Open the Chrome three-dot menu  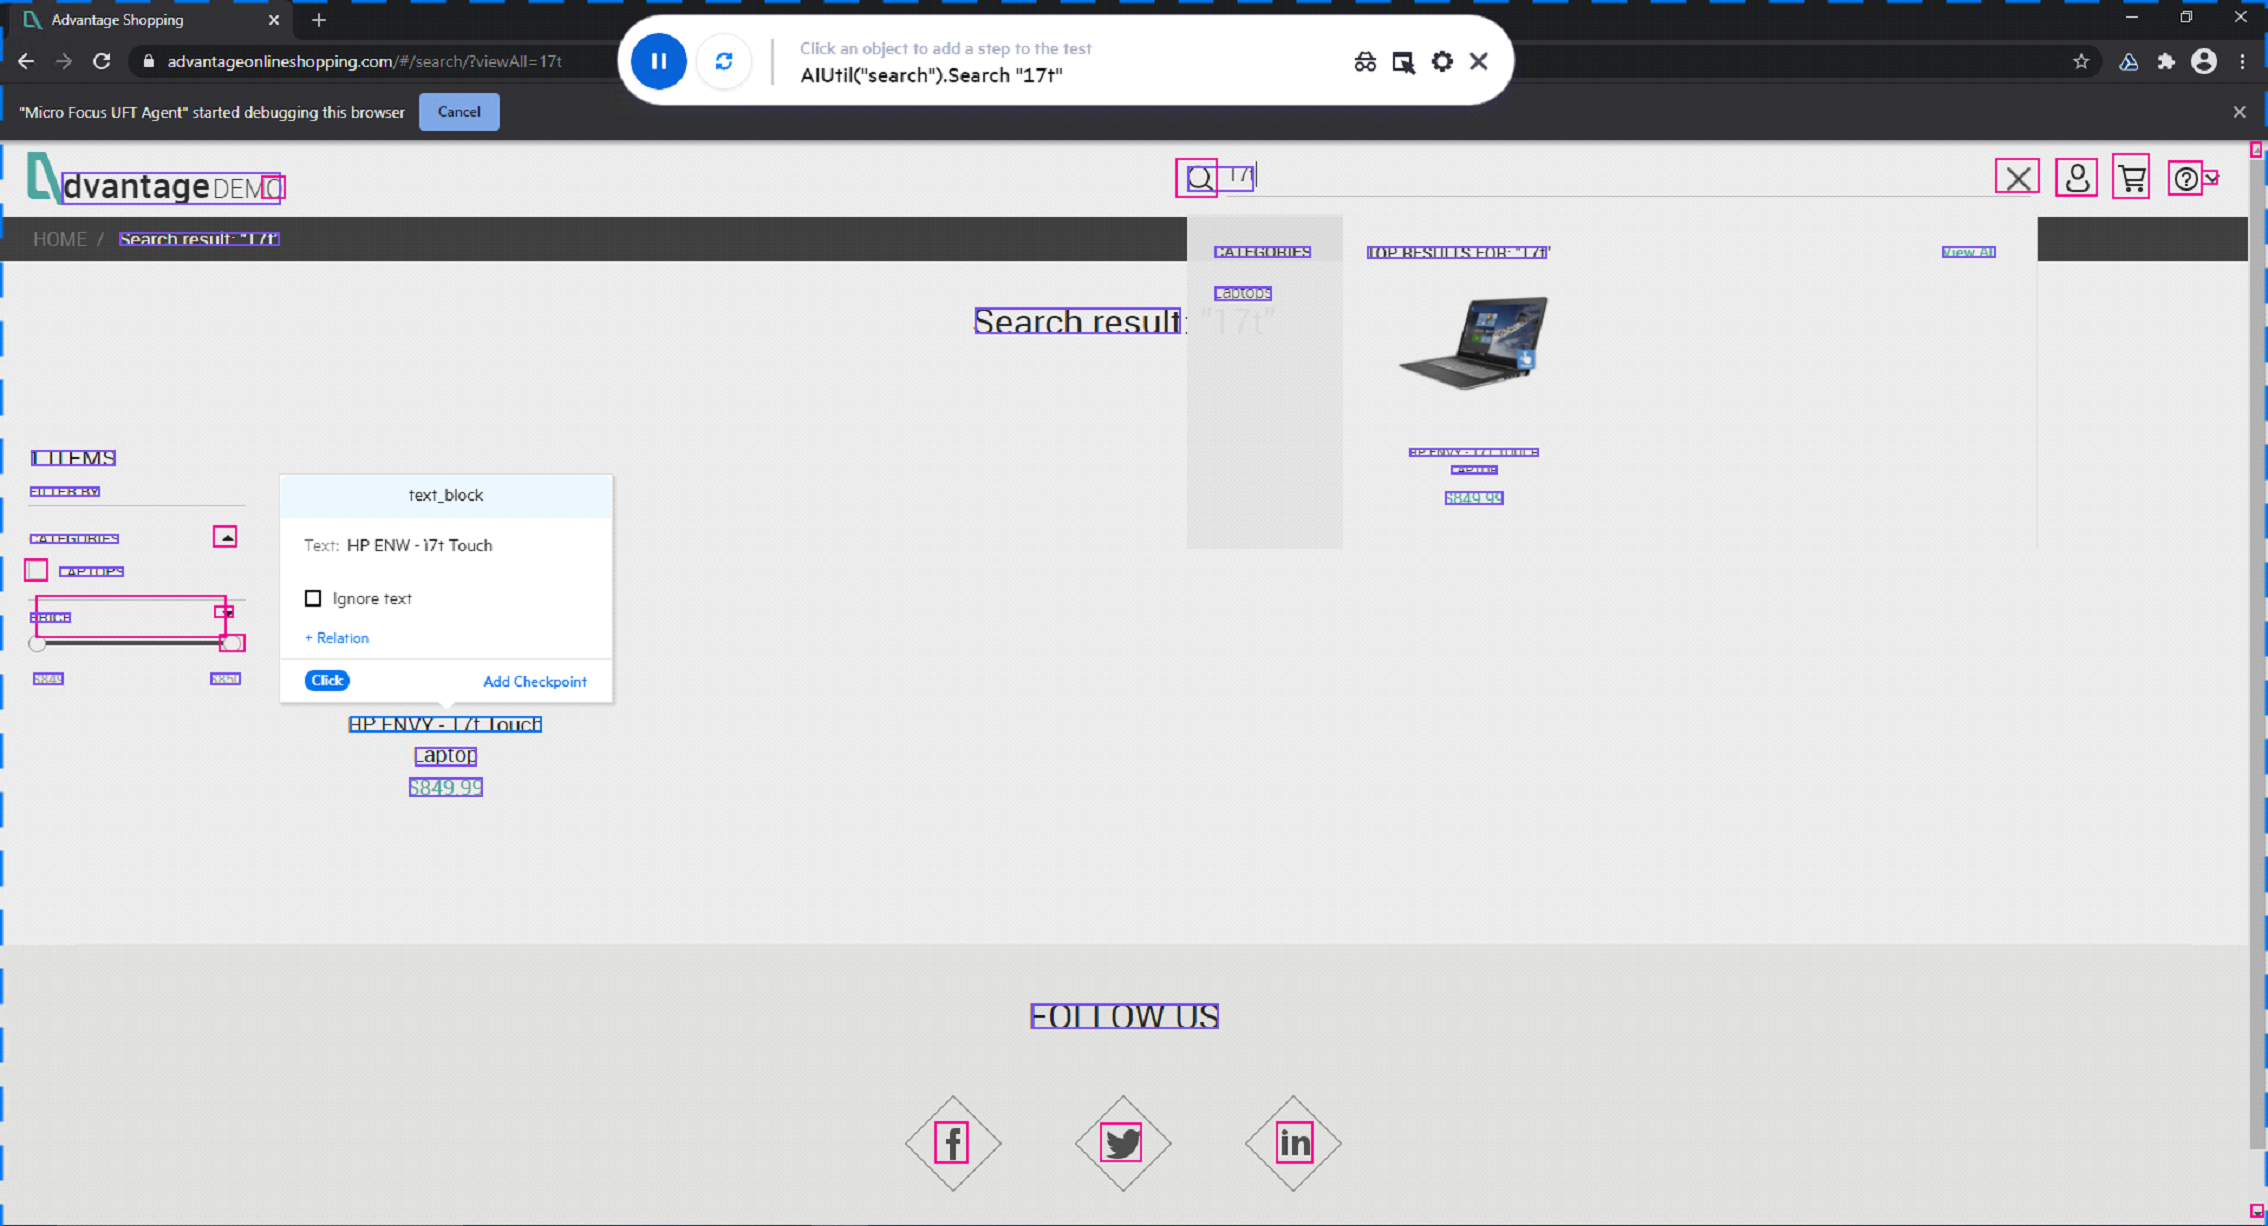coord(2243,61)
